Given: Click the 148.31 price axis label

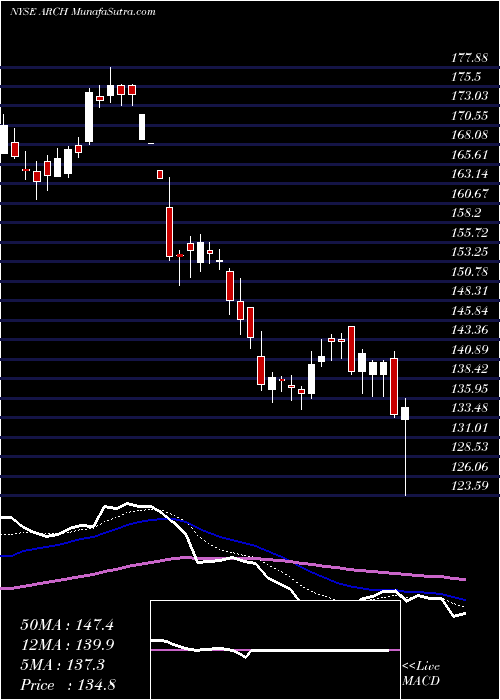Looking at the screenshot, I should pos(471,291).
